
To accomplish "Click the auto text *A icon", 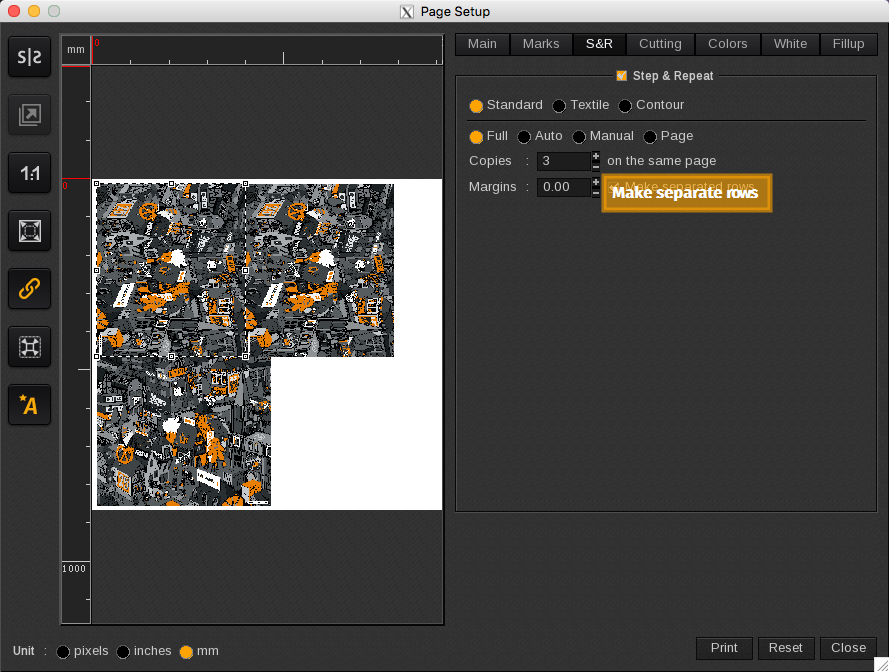I will (30, 405).
